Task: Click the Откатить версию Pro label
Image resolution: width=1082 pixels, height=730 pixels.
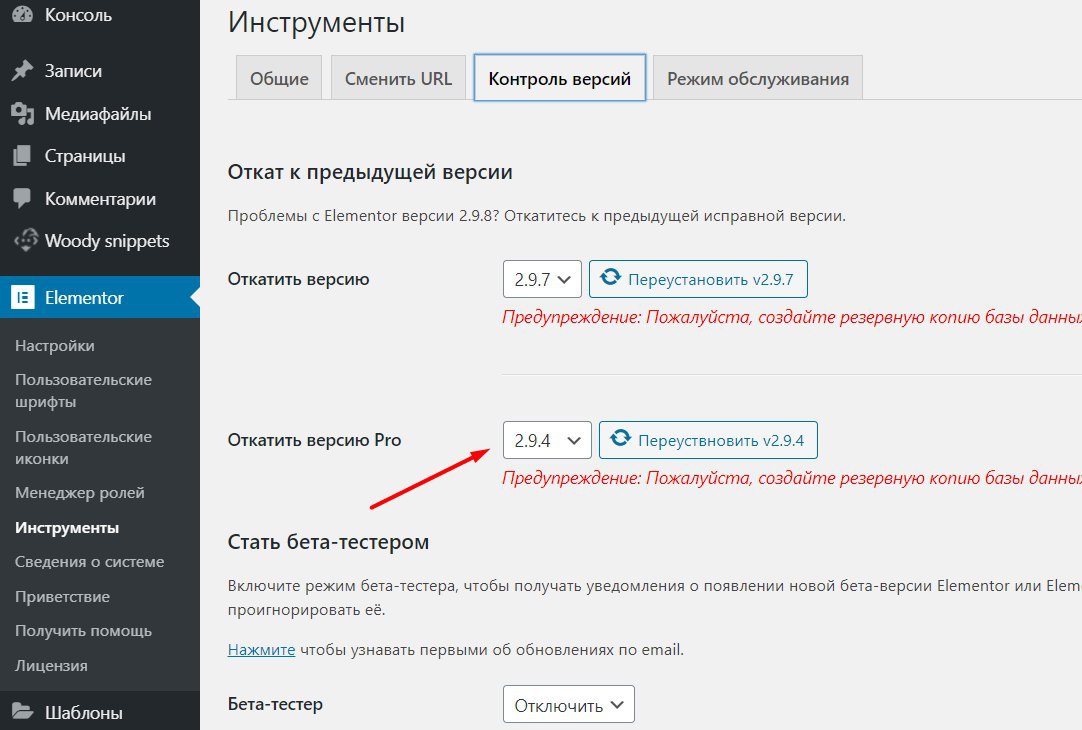Action: point(315,440)
